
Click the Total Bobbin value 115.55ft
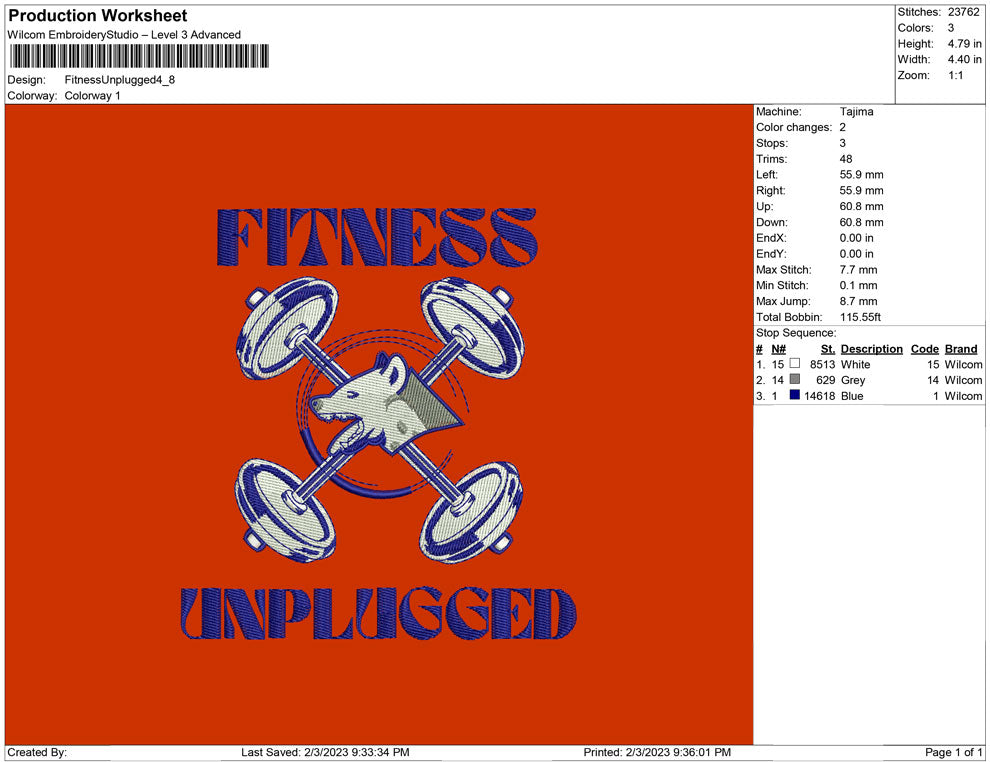[x=861, y=316]
